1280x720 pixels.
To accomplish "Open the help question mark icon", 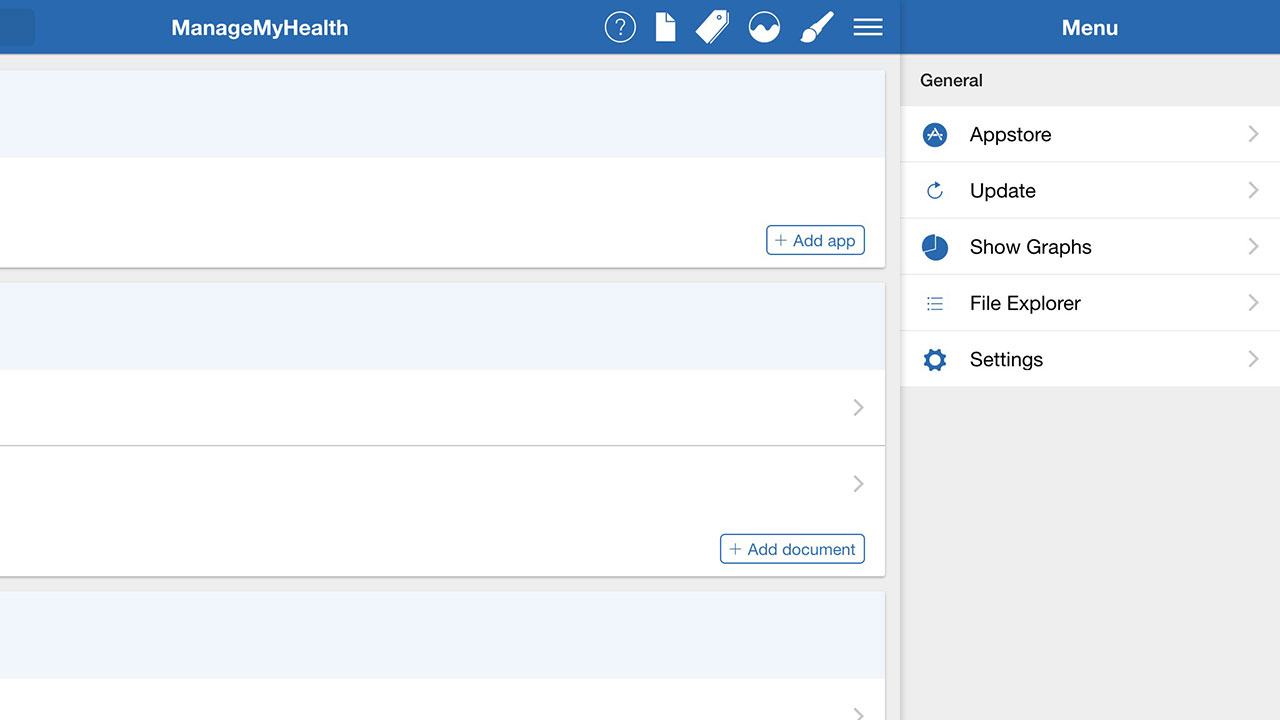I will pos(620,27).
